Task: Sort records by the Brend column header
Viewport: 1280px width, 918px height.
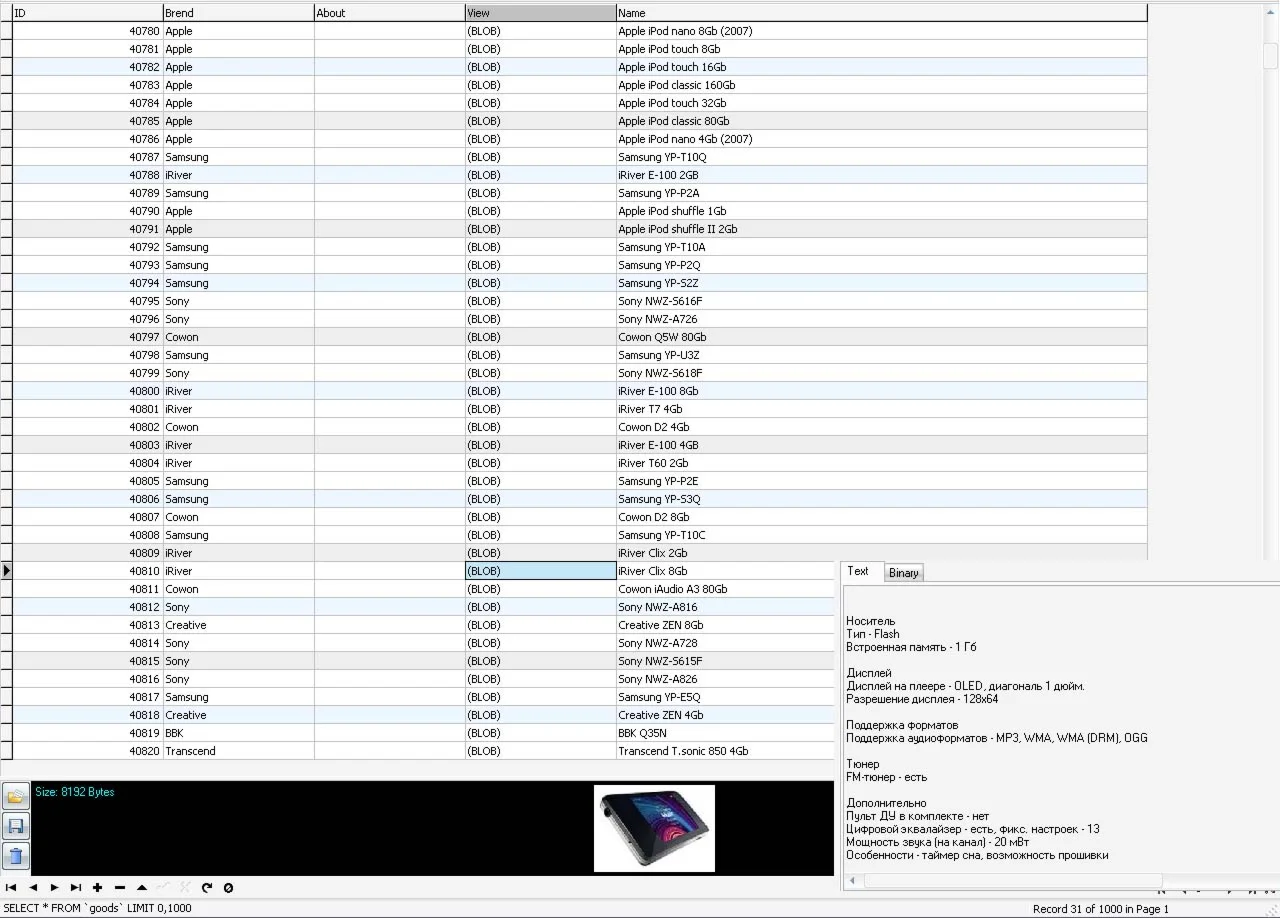Action: [238, 12]
